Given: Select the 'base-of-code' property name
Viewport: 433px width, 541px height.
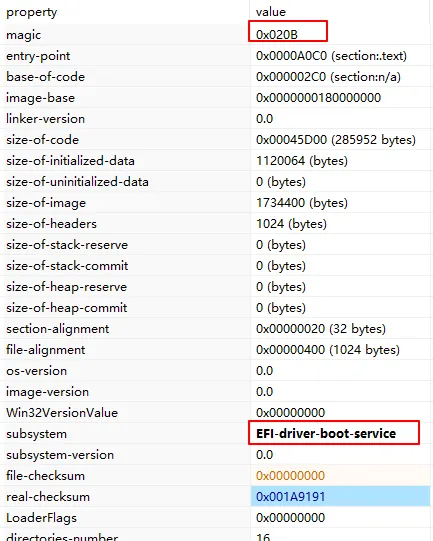Looking at the screenshot, I should click(x=45, y=77).
